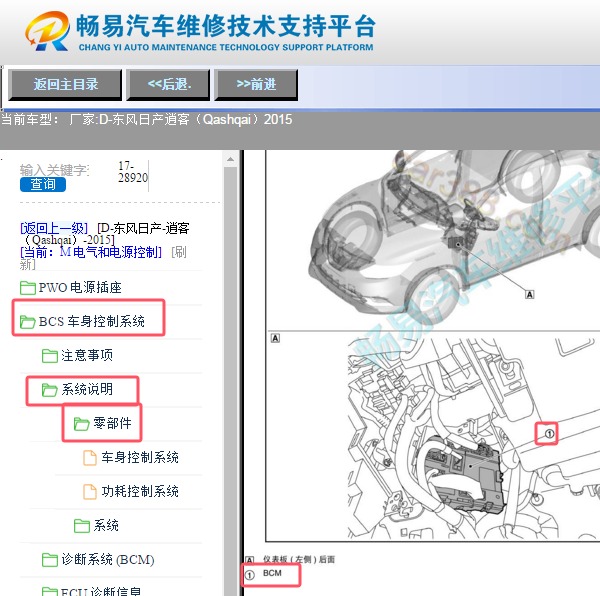Click the sidebar scroll-up arrow

[x=230, y=159]
